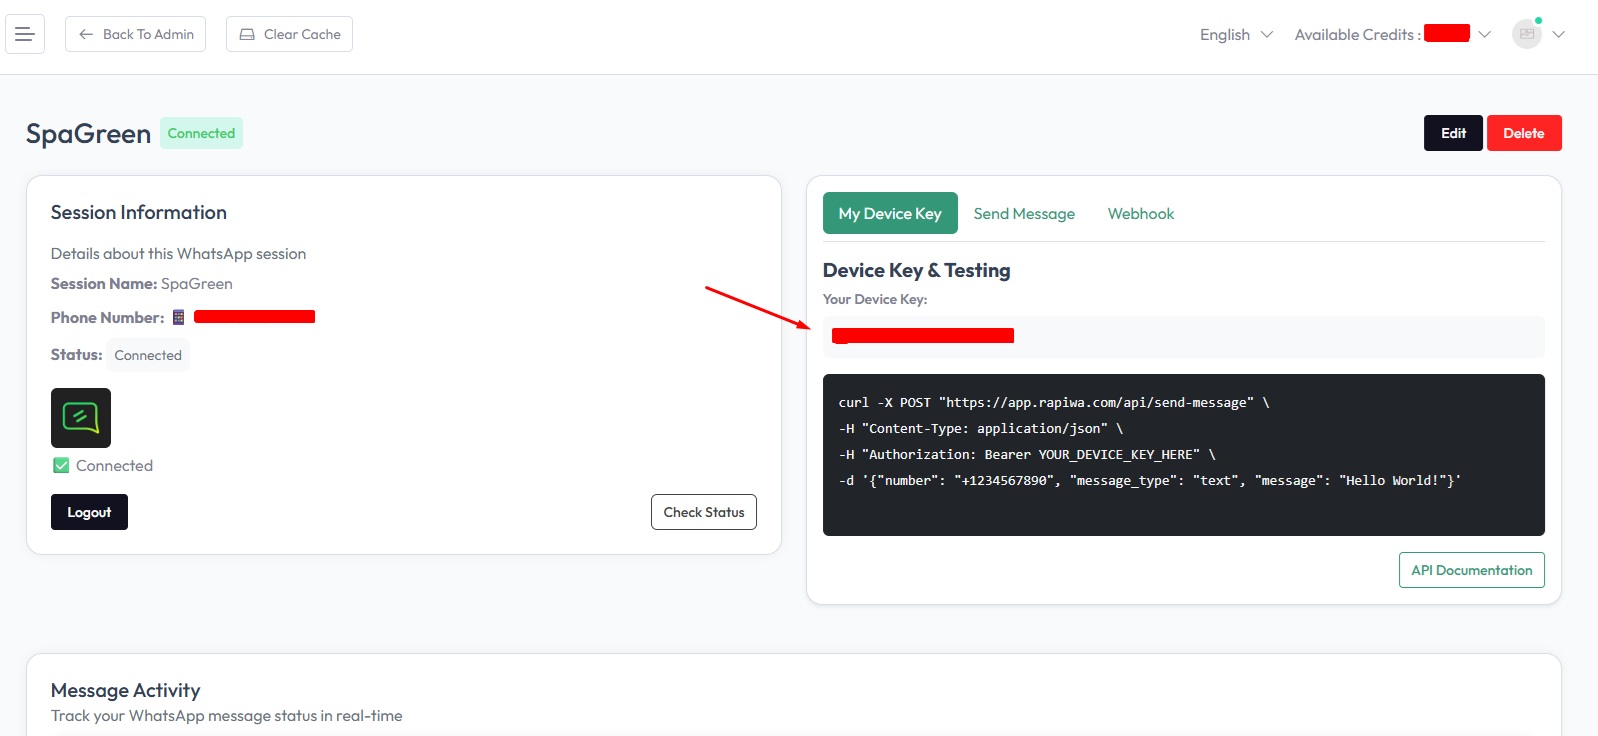Open the API Documentation link
The image size is (1598, 736).
1471,570
